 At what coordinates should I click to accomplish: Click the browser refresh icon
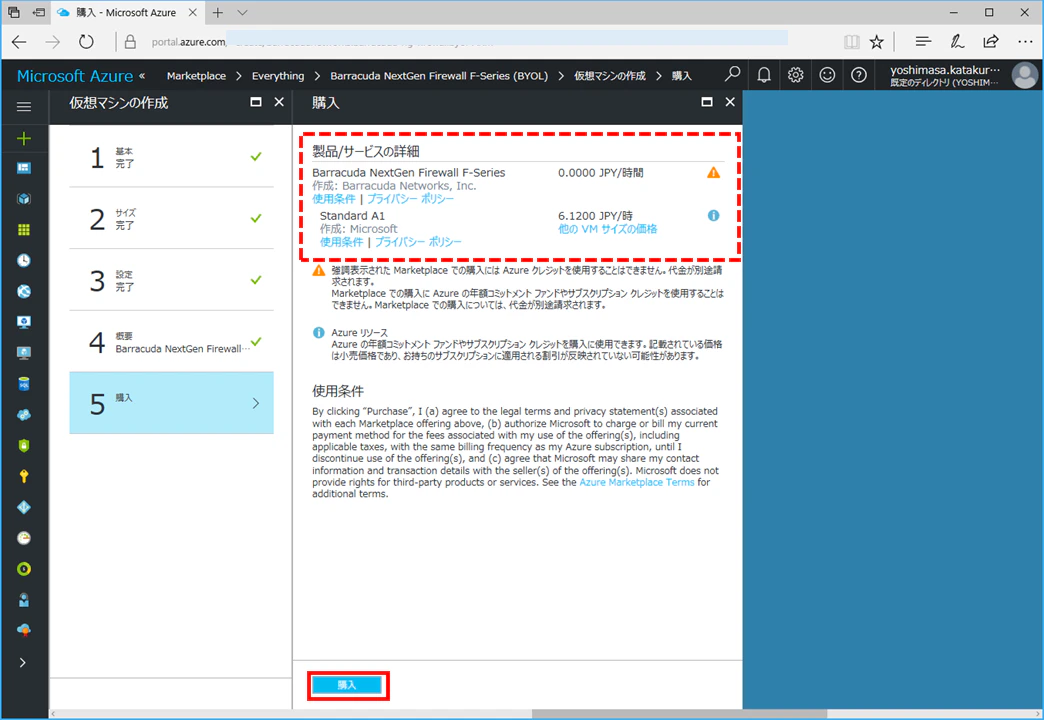pos(86,42)
